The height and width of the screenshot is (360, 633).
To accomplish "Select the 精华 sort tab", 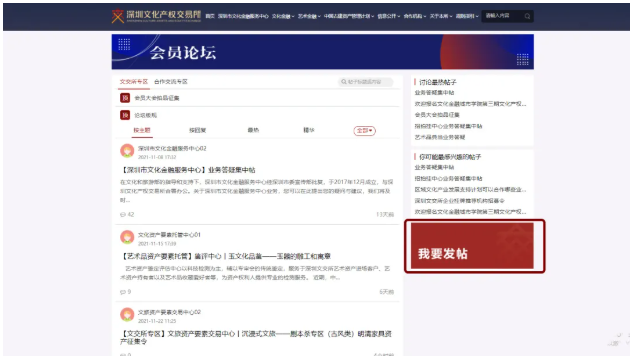I will (x=309, y=130).
